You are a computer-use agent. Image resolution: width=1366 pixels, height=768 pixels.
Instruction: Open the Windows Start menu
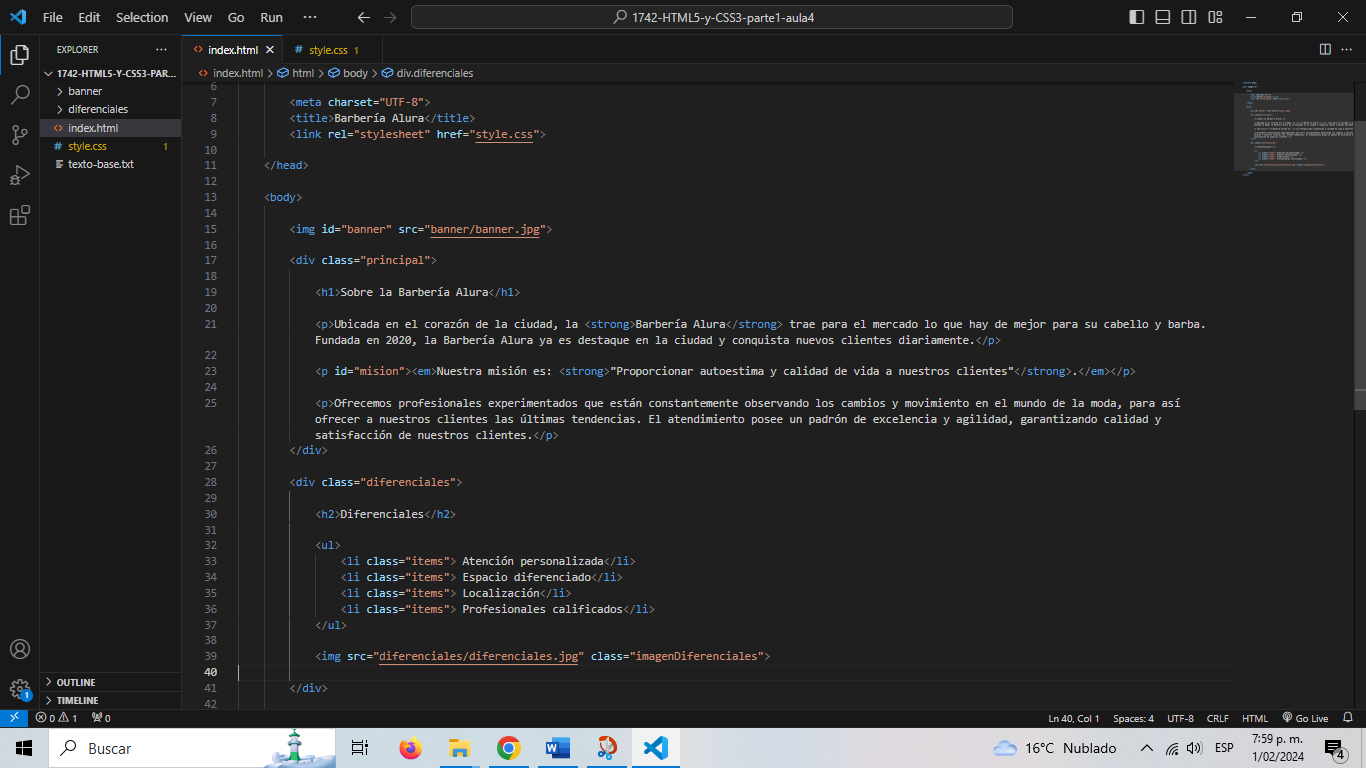(x=24, y=748)
